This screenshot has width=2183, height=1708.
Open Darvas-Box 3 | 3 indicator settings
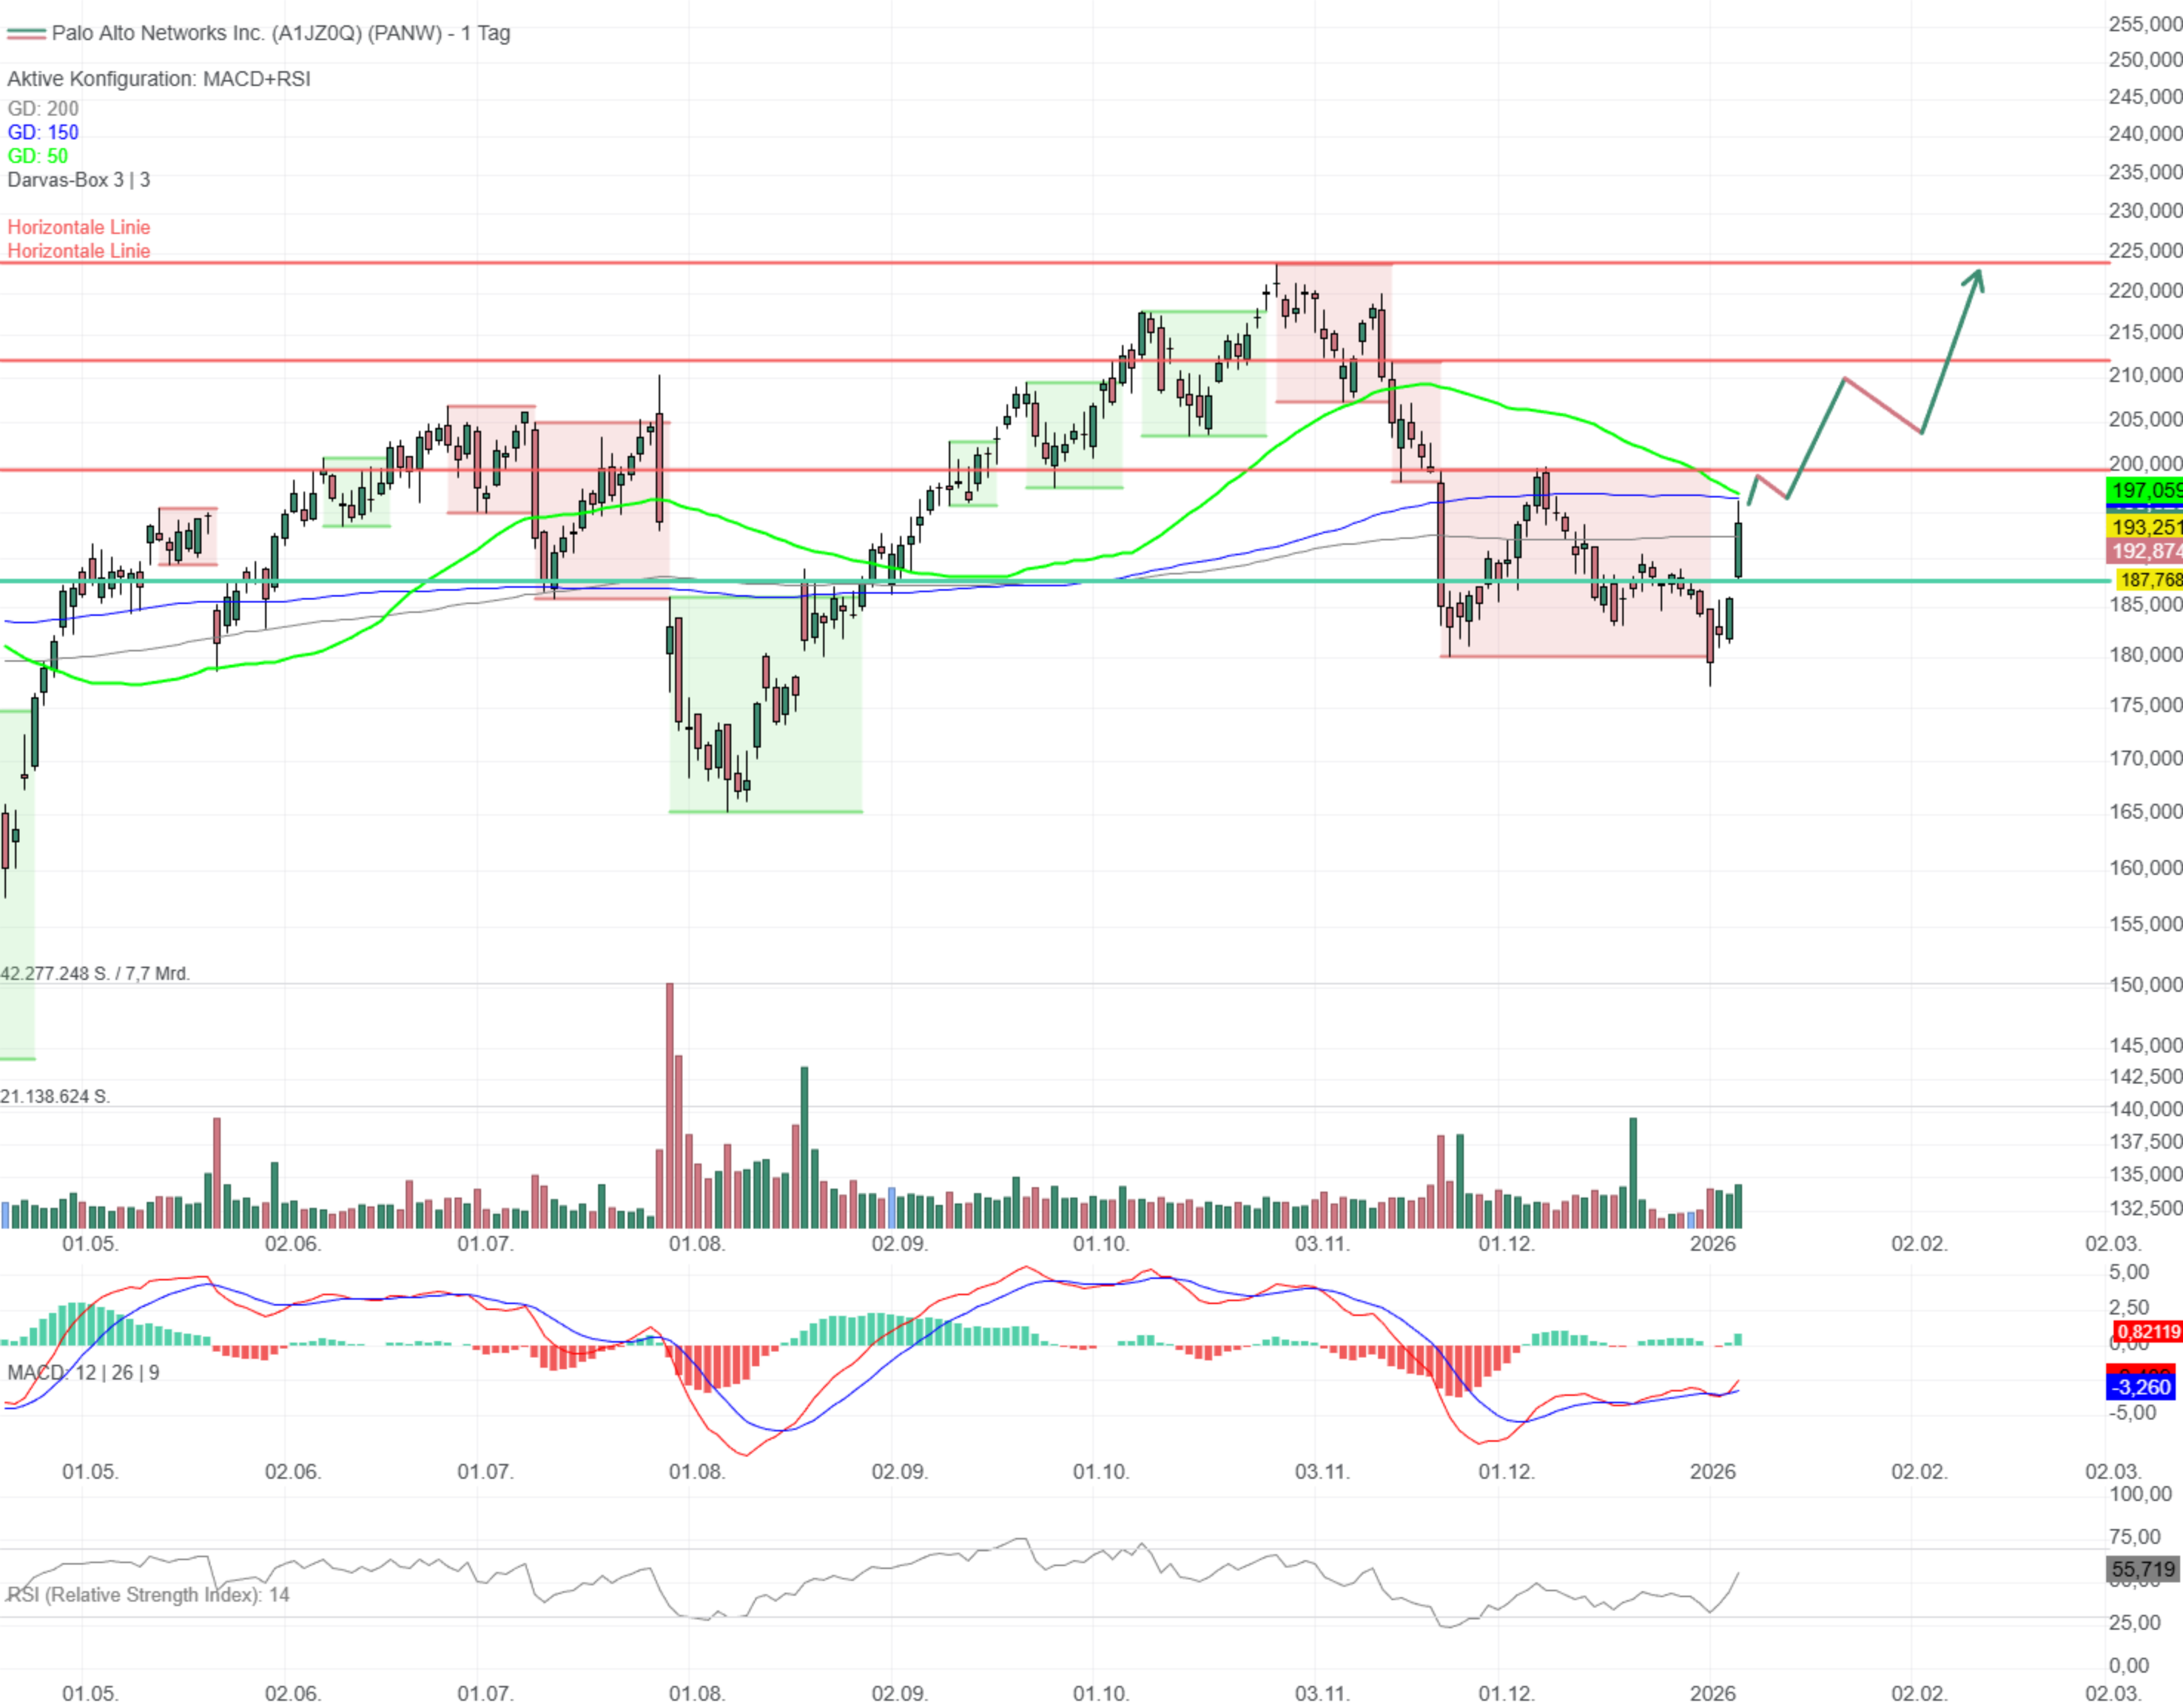coord(79,180)
